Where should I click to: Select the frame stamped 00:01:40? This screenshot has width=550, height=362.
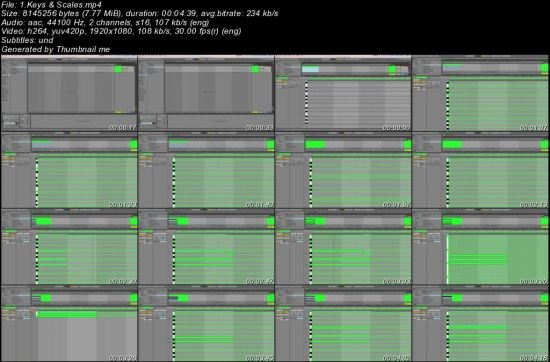click(206, 170)
